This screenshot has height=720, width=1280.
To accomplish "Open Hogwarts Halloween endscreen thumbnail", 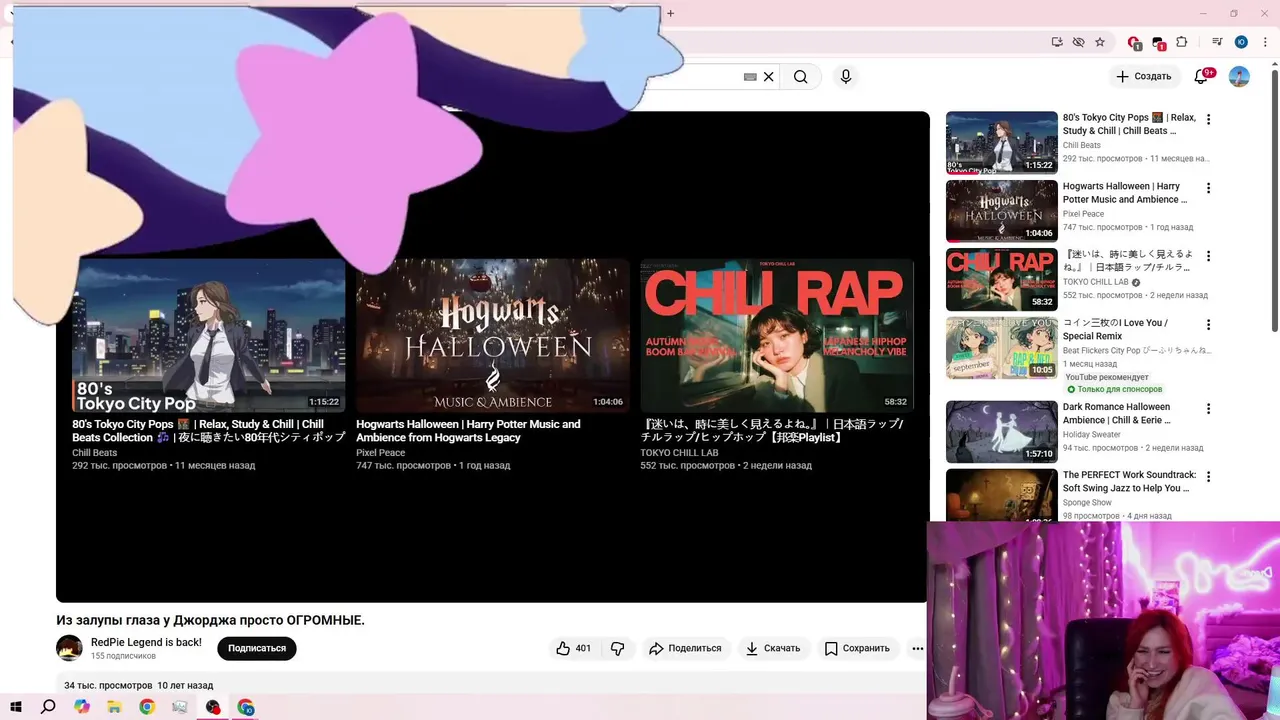I will [x=493, y=335].
